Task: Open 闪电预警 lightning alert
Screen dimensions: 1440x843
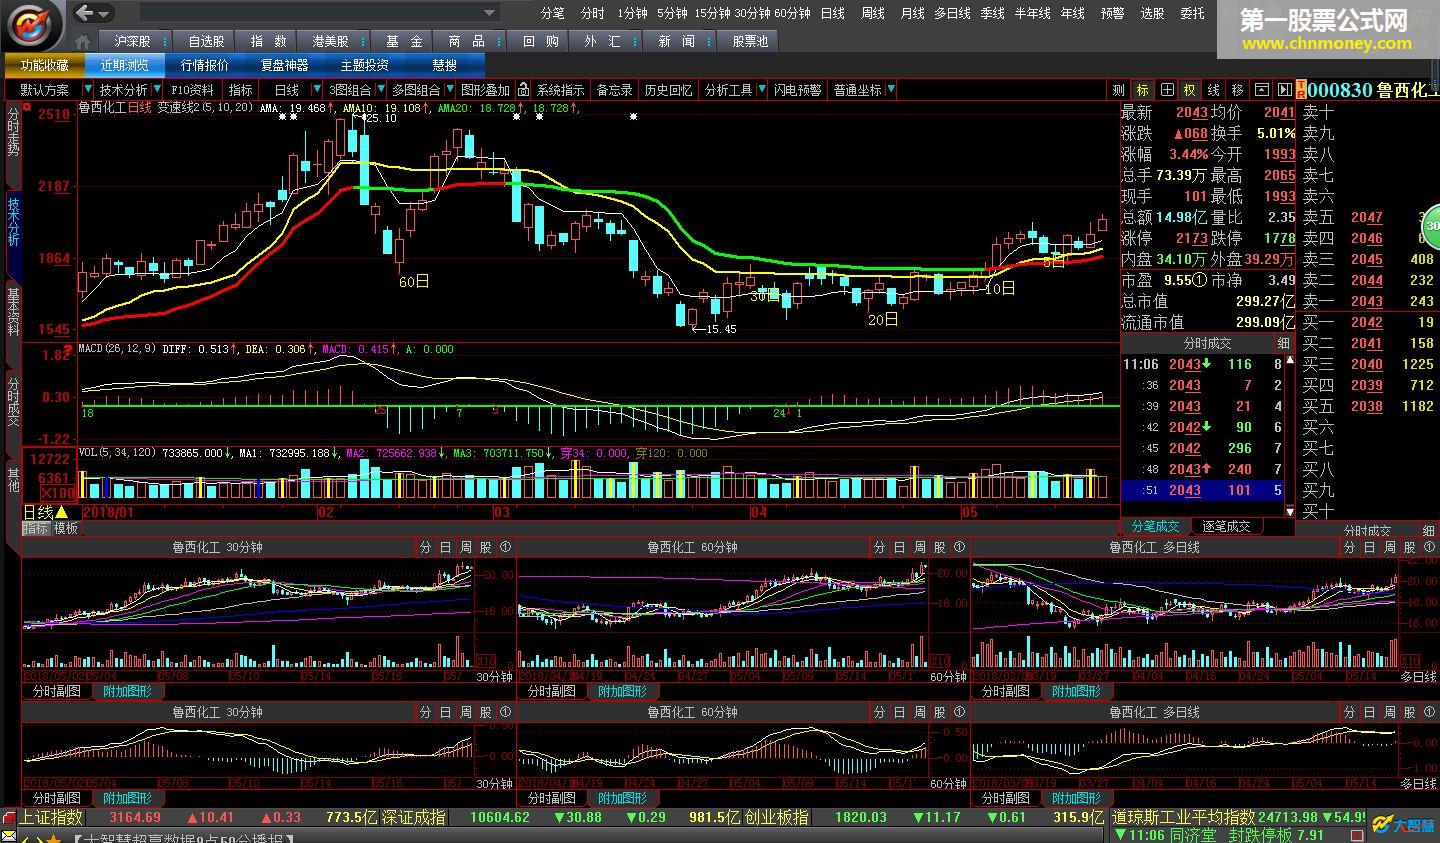Action: coord(797,90)
